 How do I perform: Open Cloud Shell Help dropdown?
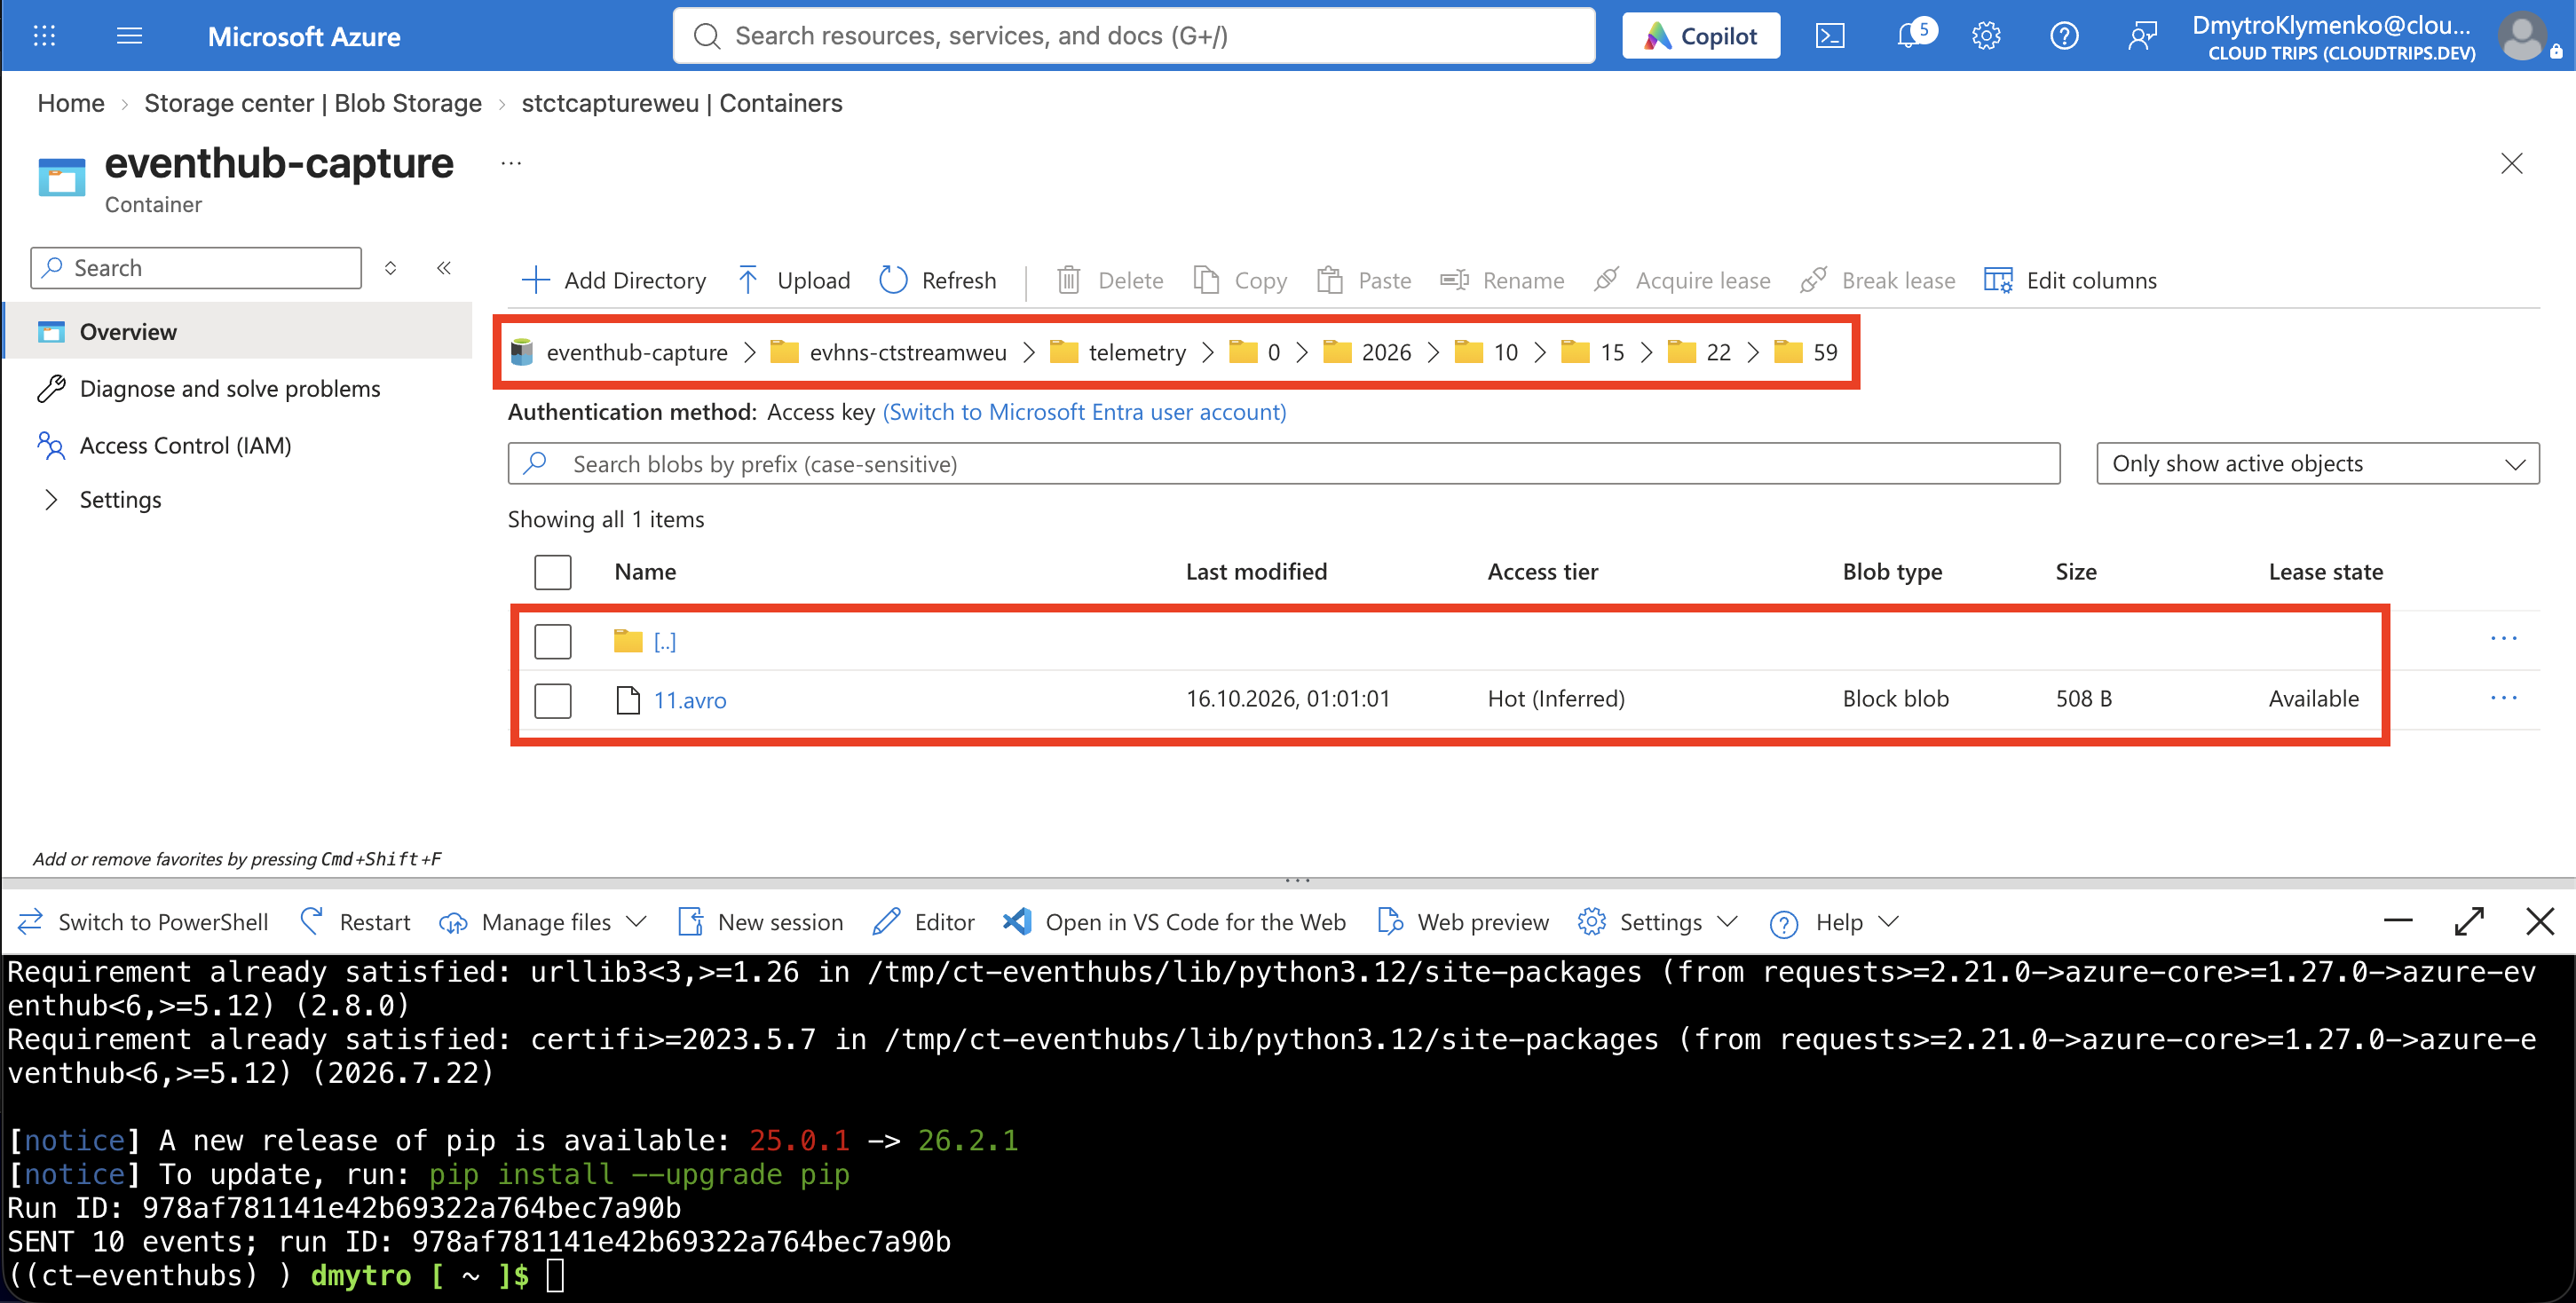(1834, 921)
